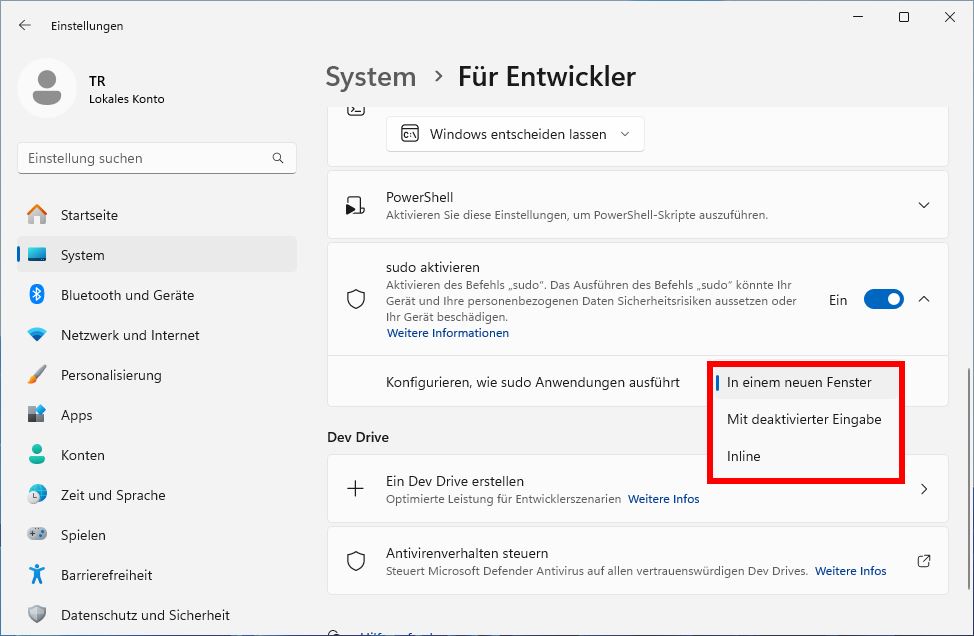
Task: Disable the sudo aktivieren toggle
Action: point(883,299)
